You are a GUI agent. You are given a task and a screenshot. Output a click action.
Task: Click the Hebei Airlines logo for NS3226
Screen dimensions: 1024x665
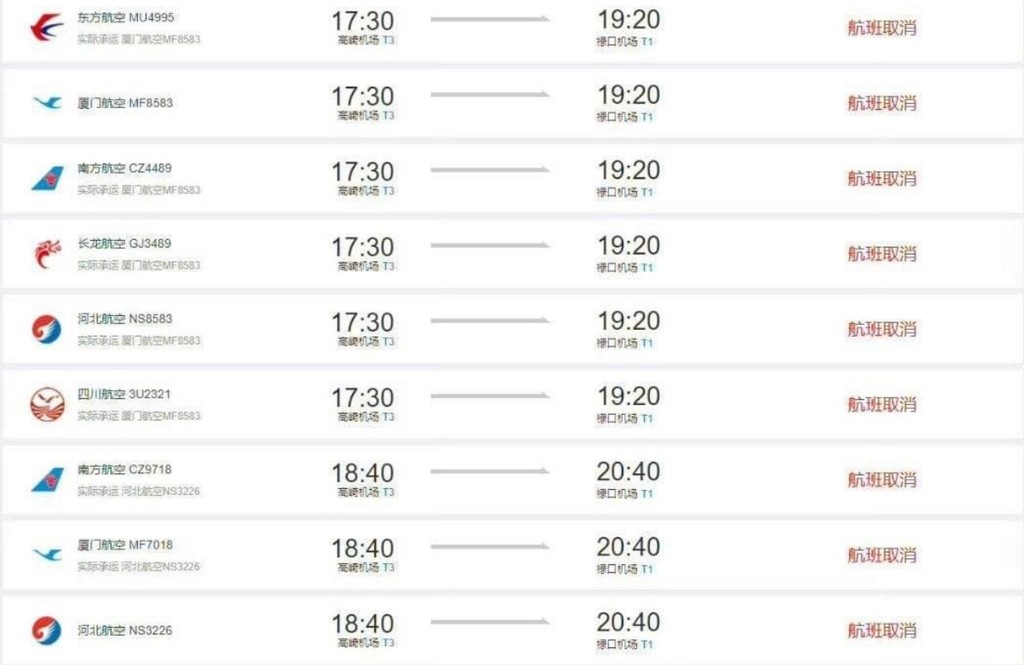coord(46,631)
